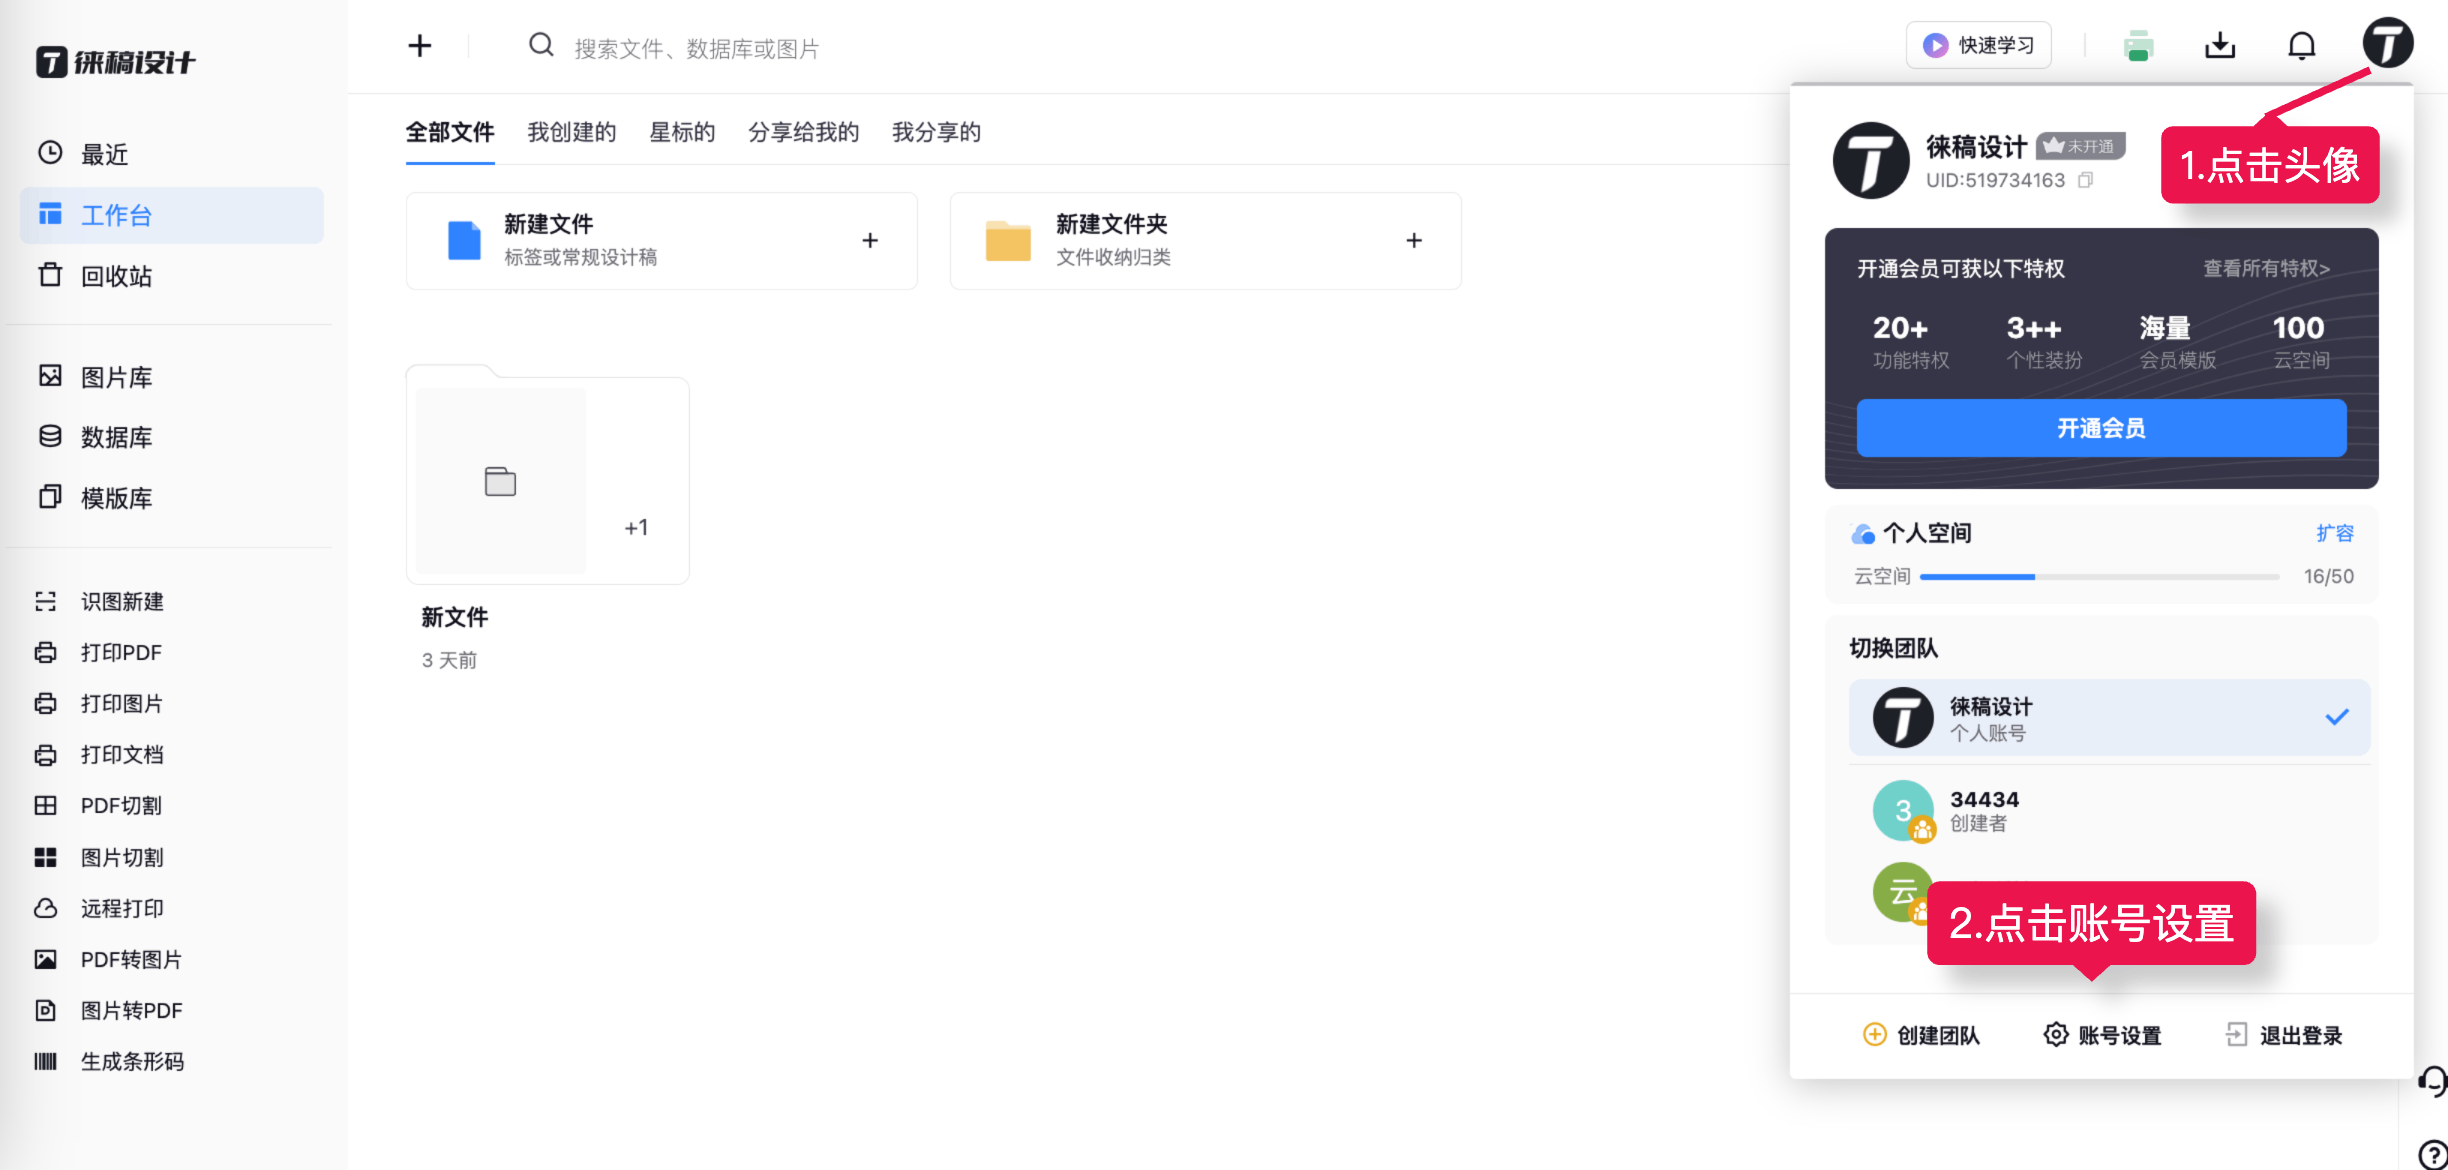Image resolution: width=2448 pixels, height=1170 pixels.
Task: Click the 云空间 storage progress bar
Action: click(2099, 577)
